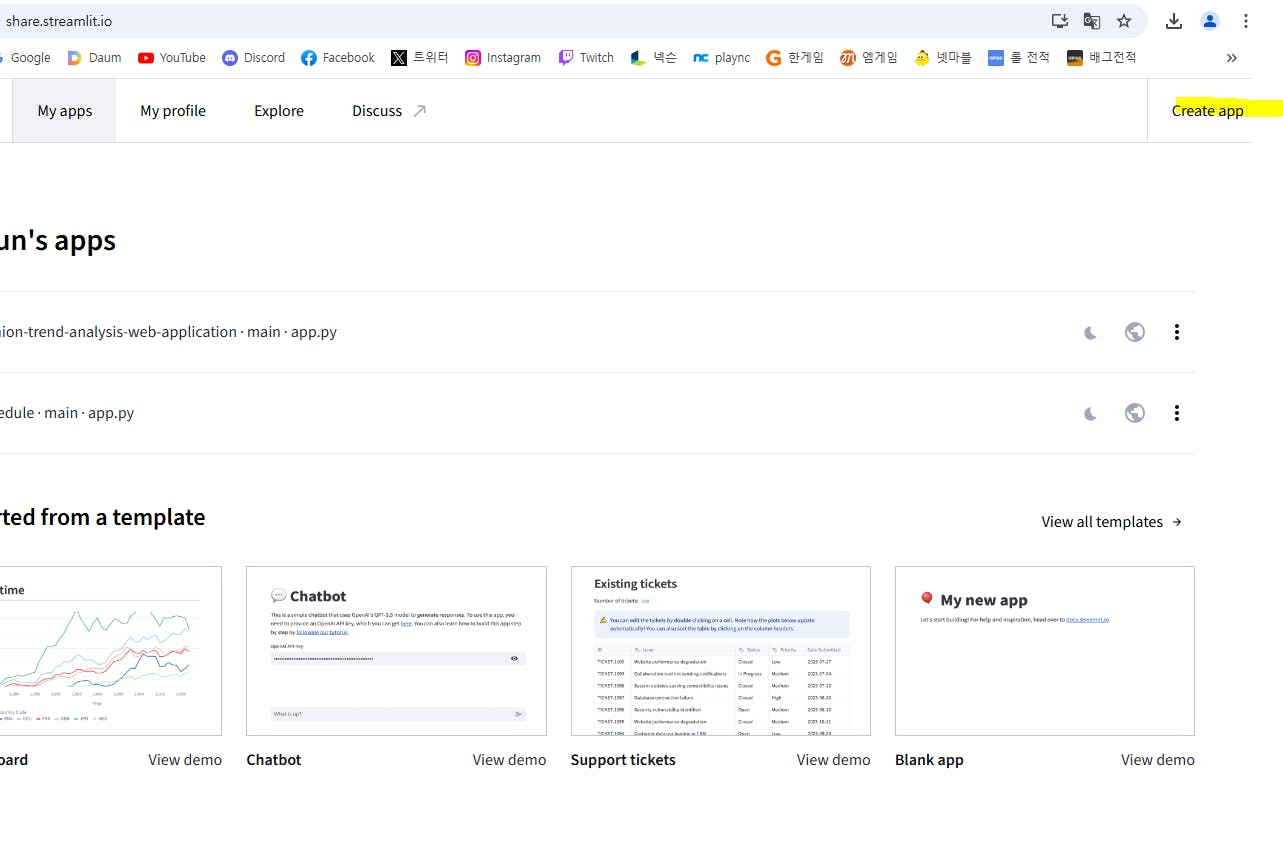This screenshot has height=847, width=1283.
Task: Click the public globe icon for edule app
Action: tap(1135, 413)
